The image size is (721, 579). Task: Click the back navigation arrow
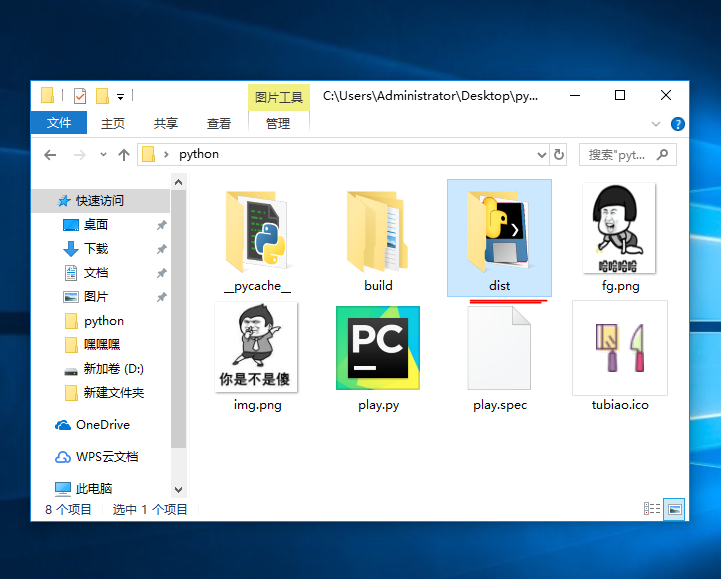[50, 155]
